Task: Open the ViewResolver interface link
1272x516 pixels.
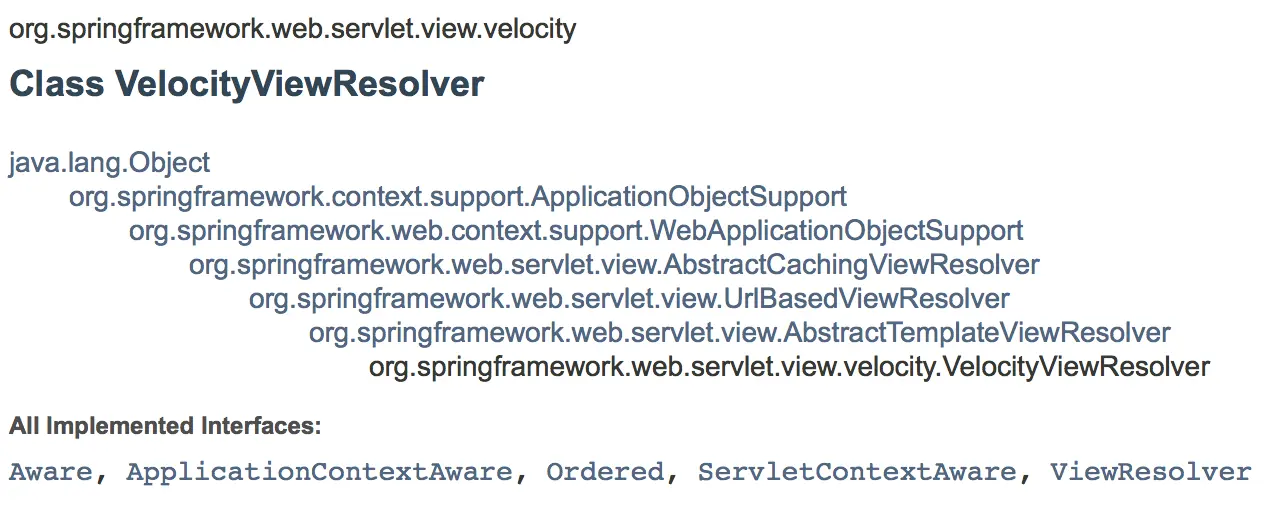Action: (1150, 472)
